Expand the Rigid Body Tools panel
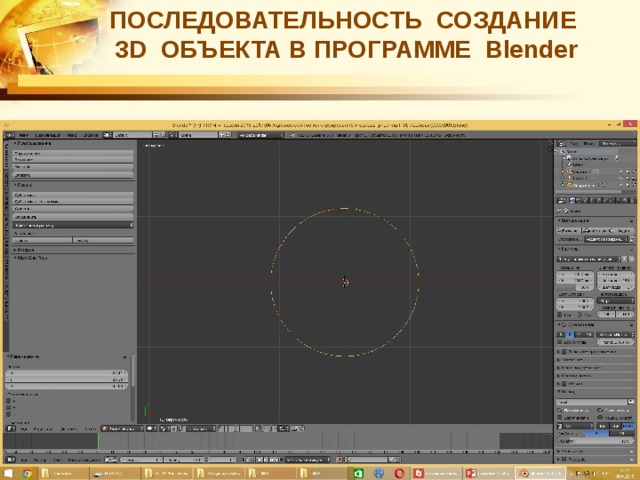Screen dimensions: 640x480 tap(31, 258)
